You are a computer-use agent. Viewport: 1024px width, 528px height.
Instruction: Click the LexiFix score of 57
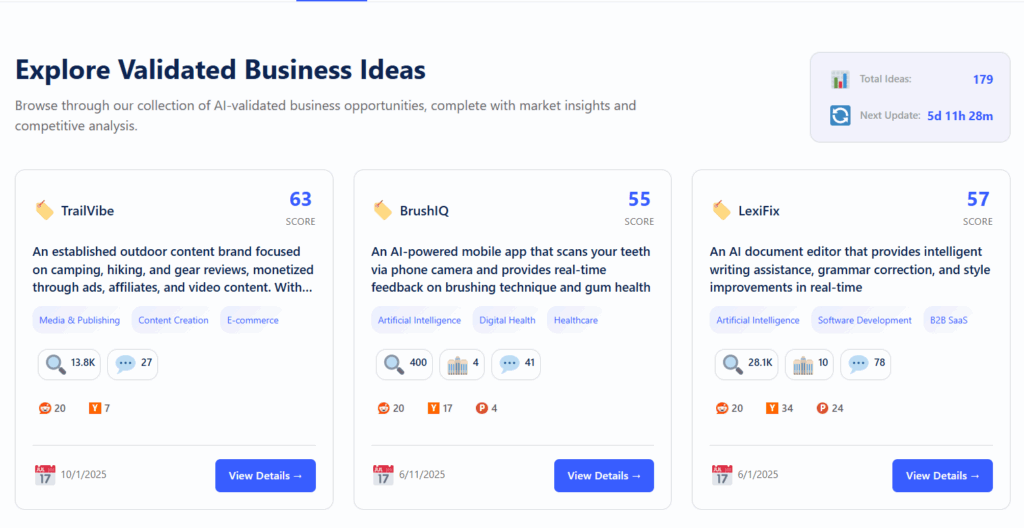pyautogui.click(x=978, y=200)
